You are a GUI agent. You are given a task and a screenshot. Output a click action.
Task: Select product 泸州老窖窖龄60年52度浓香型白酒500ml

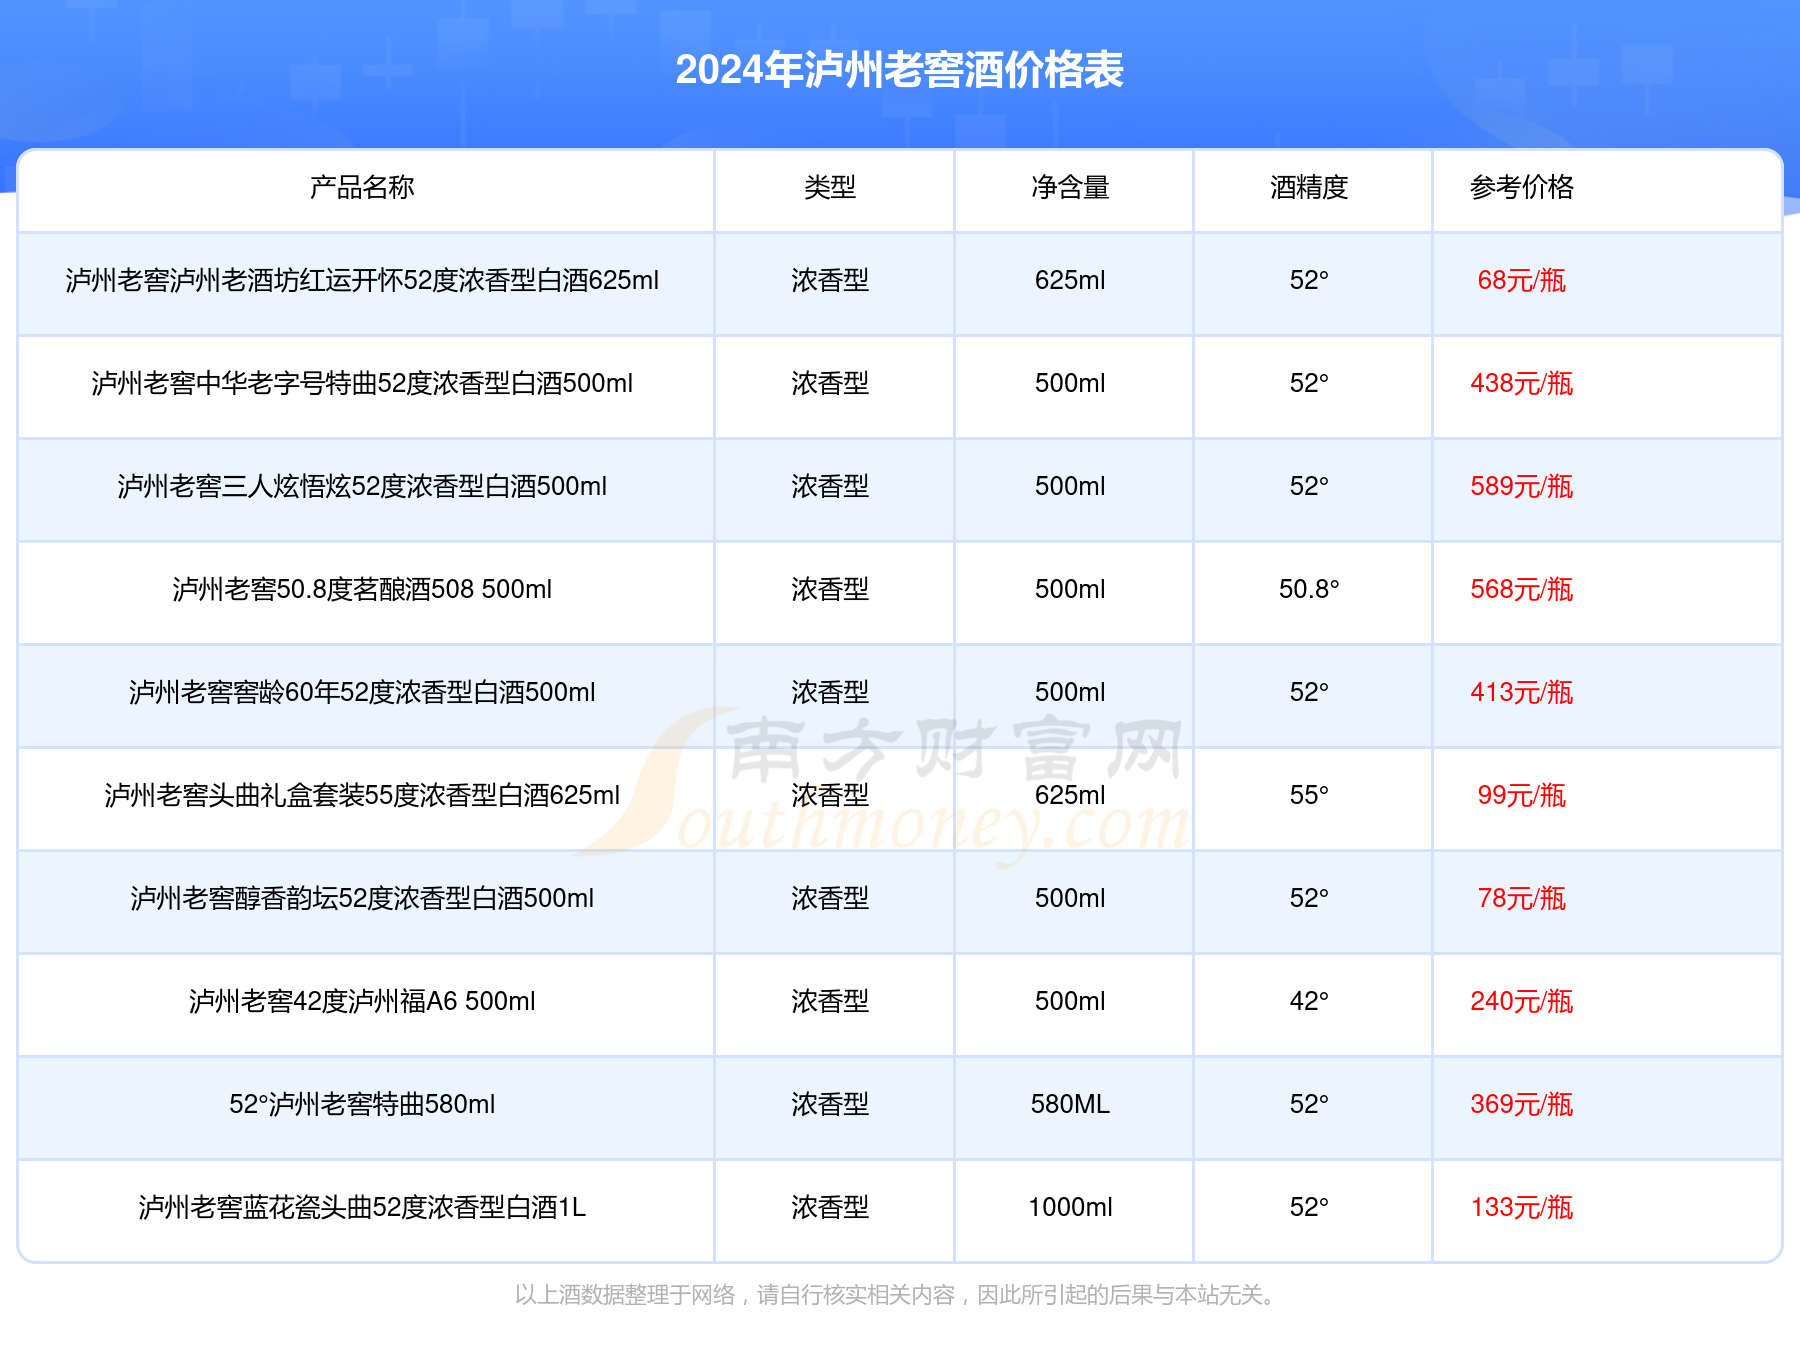pos(362,692)
